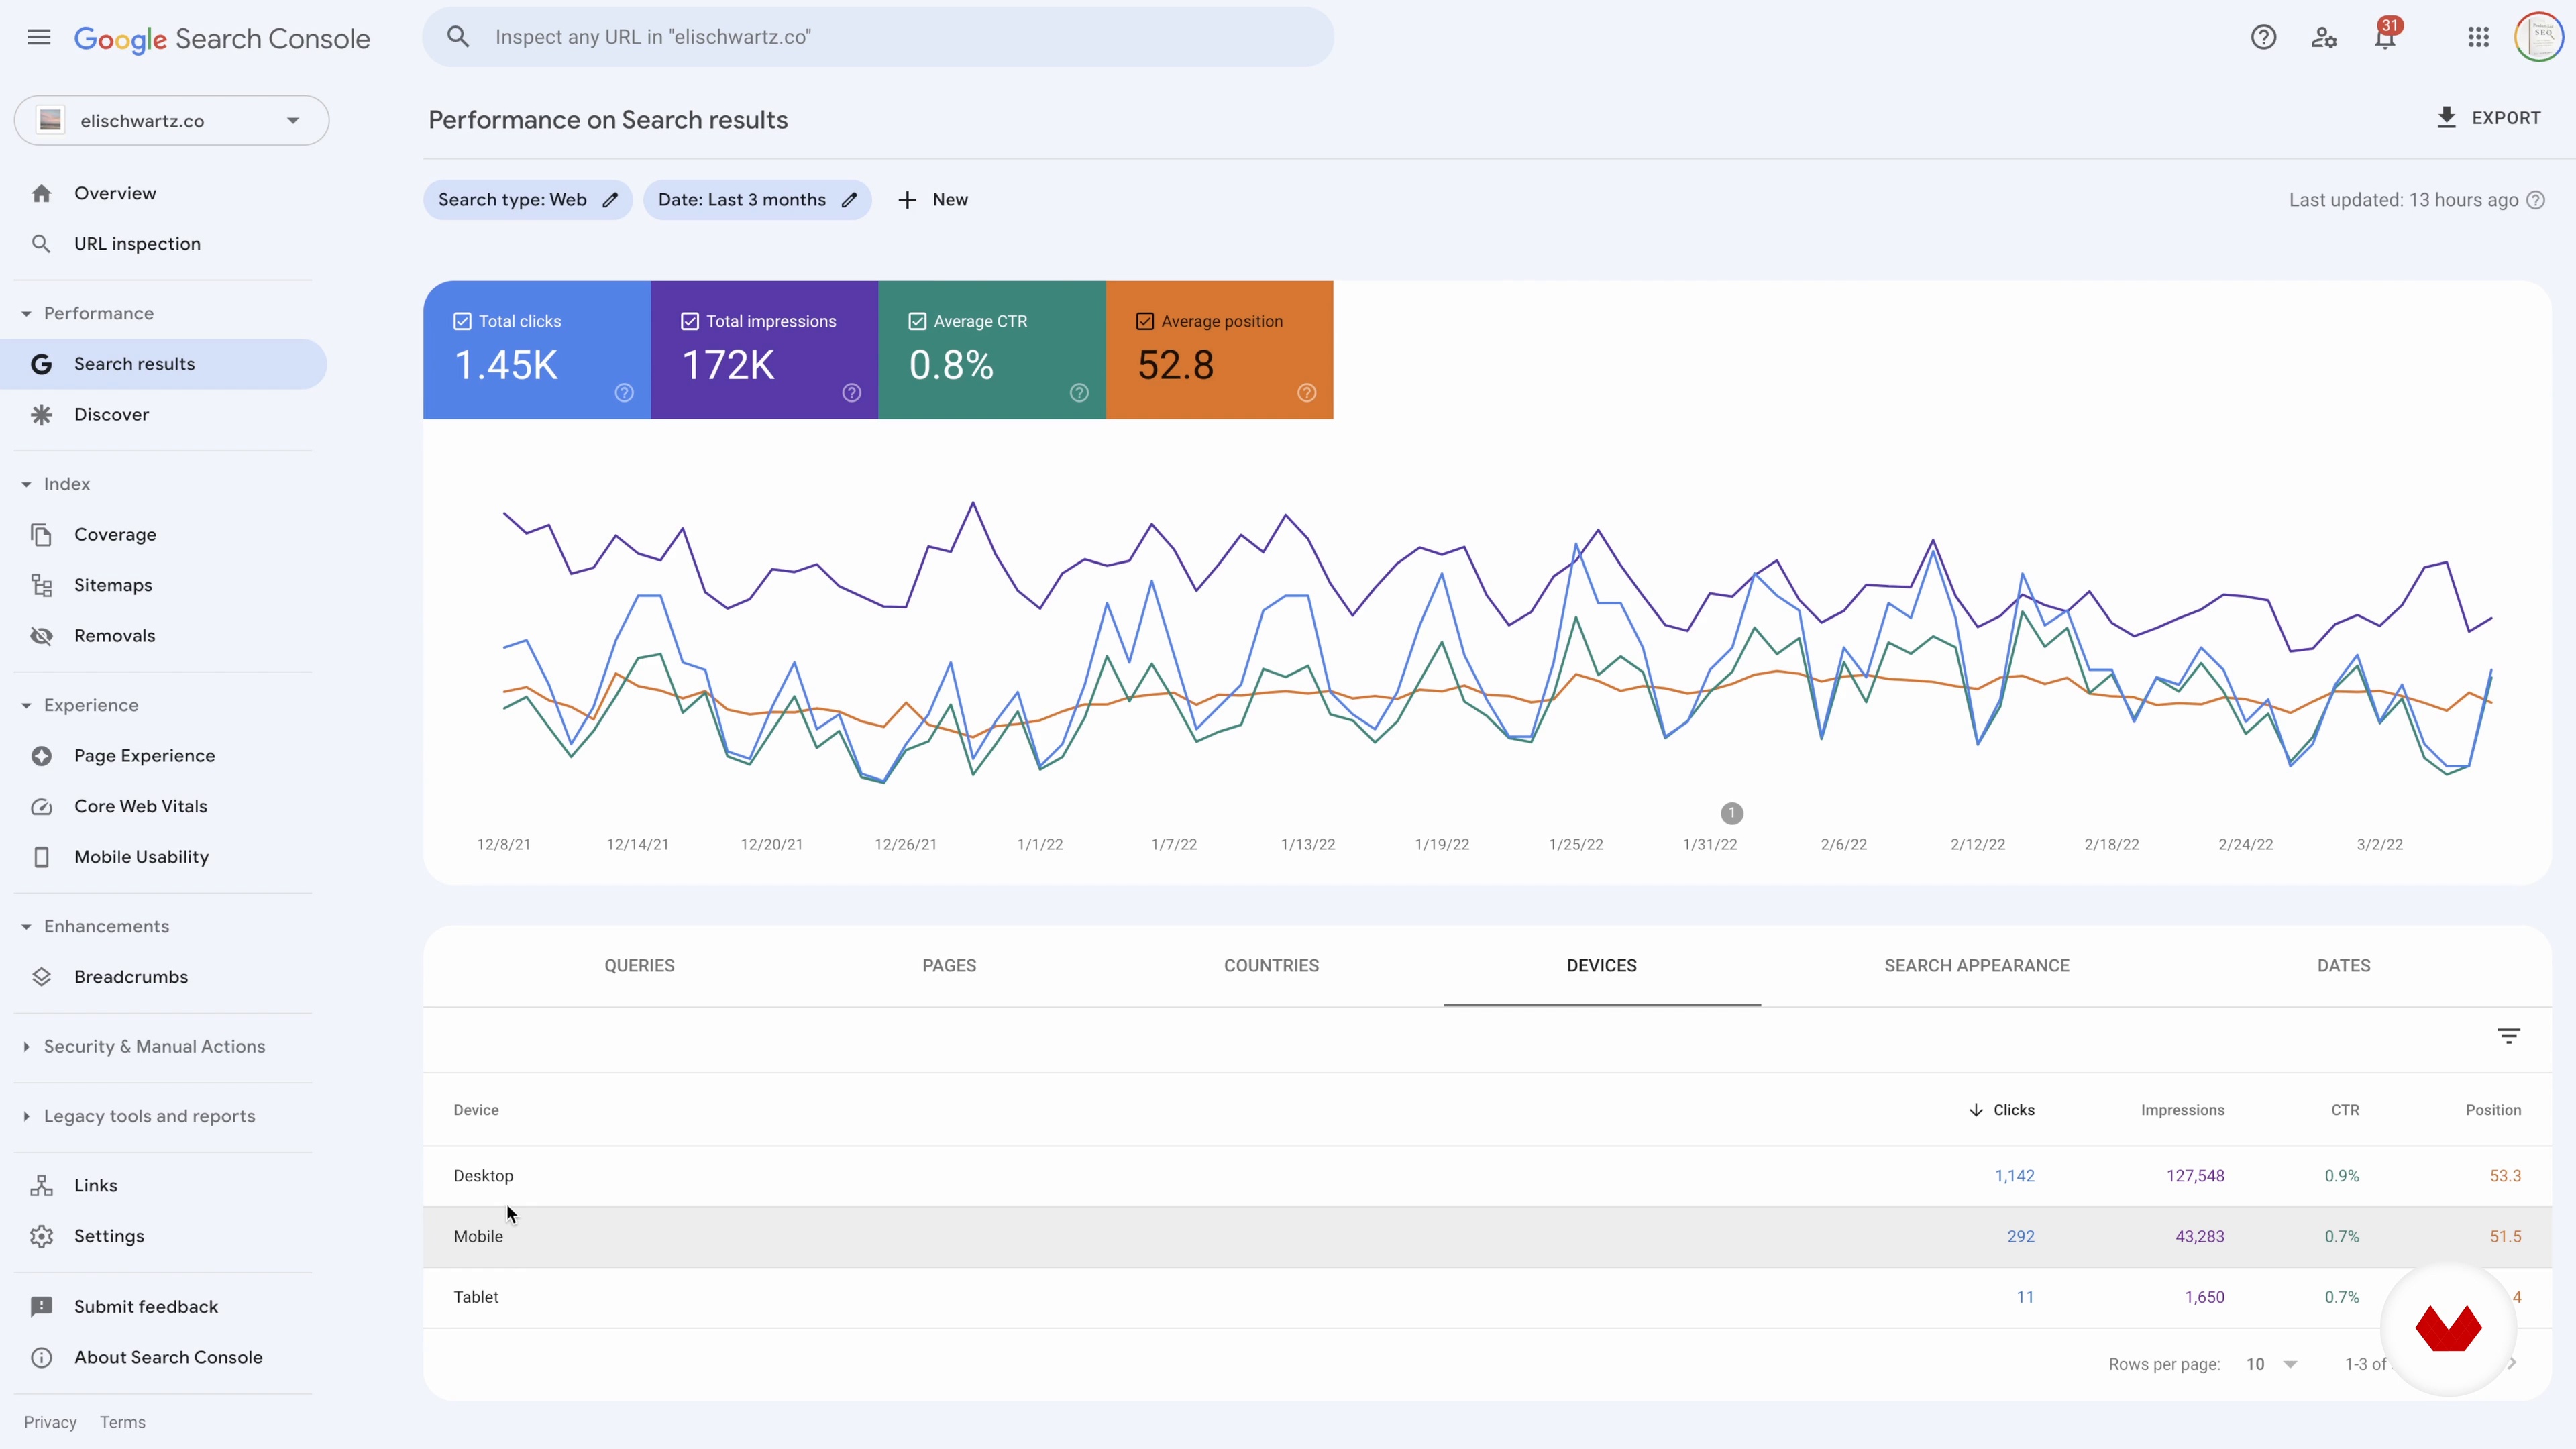The height and width of the screenshot is (1449, 2576).
Task: Click the Removals hidden-eye icon
Action: (x=41, y=636)
